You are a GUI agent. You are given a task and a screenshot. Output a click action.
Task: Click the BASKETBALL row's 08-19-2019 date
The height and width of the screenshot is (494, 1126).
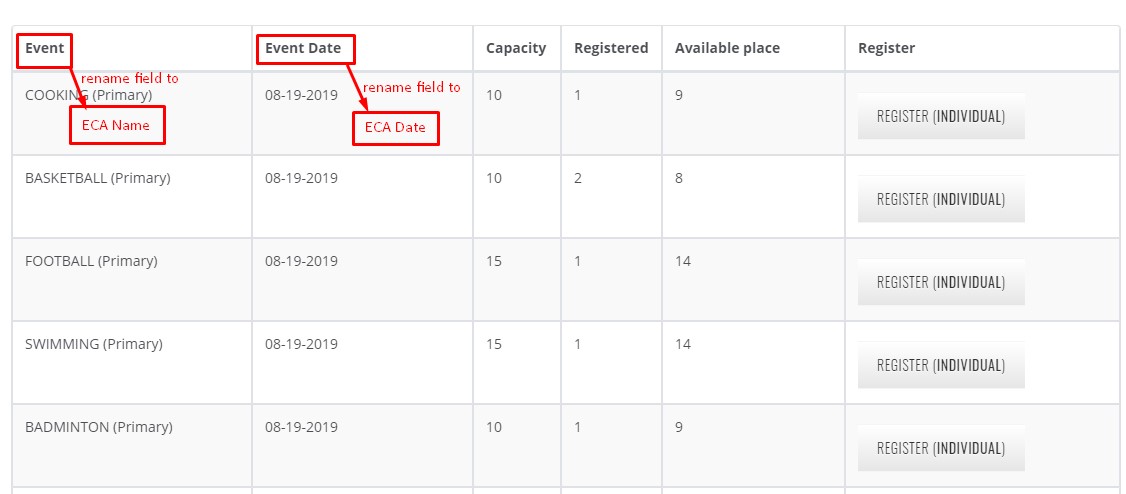point(301,179)
